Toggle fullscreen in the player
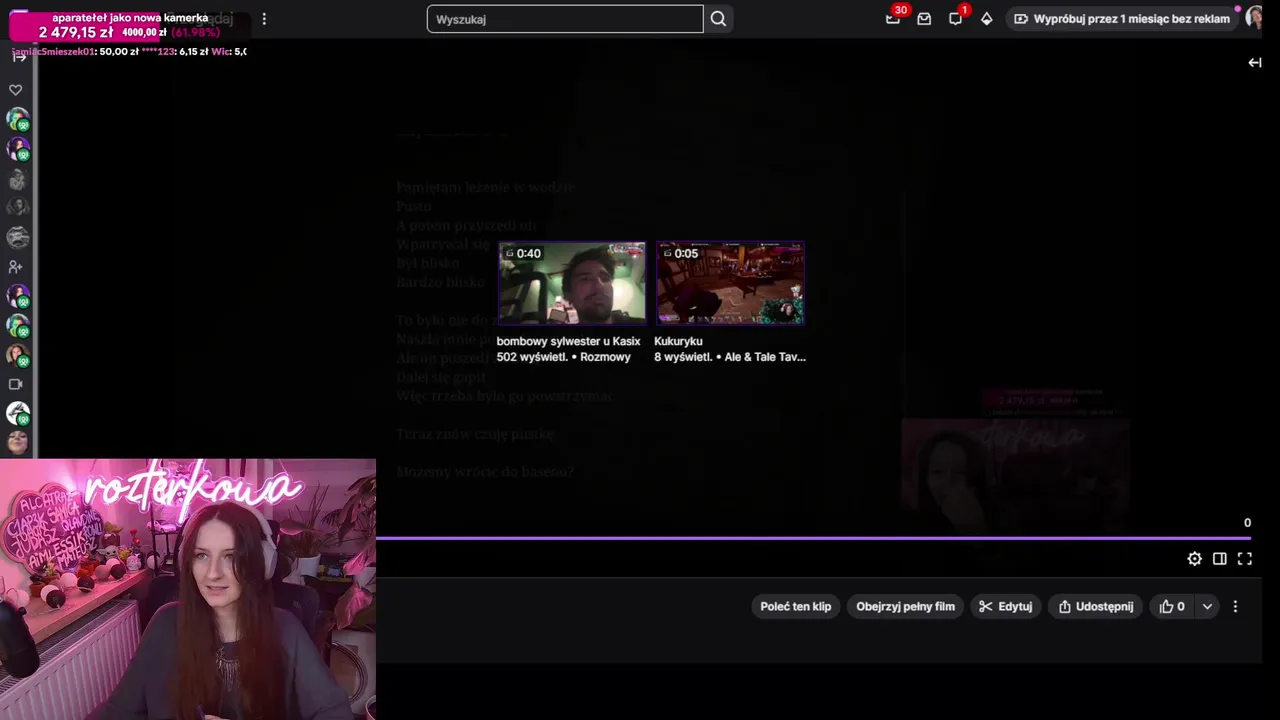Viewport: 1280px width, 720px height. tap(1245, 559)
